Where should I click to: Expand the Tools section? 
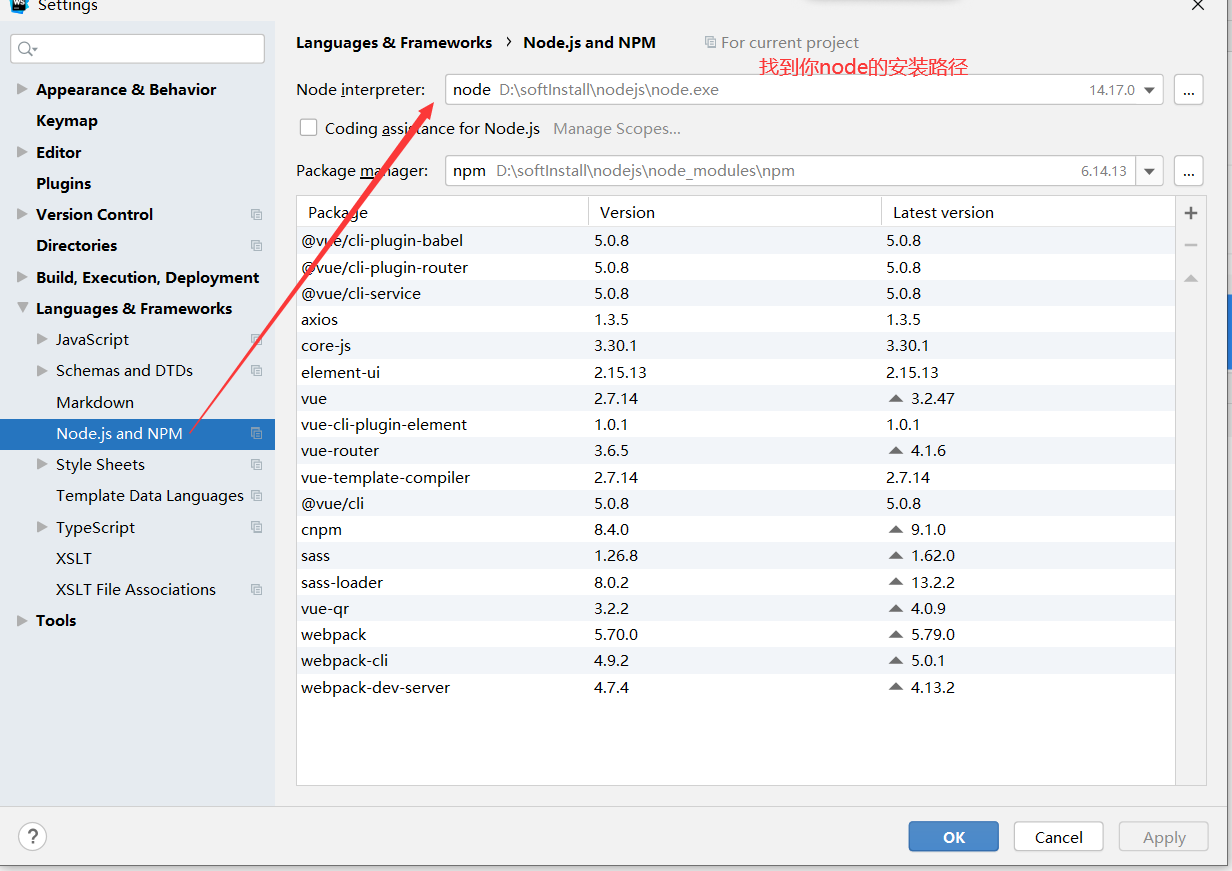click(22, 620)
